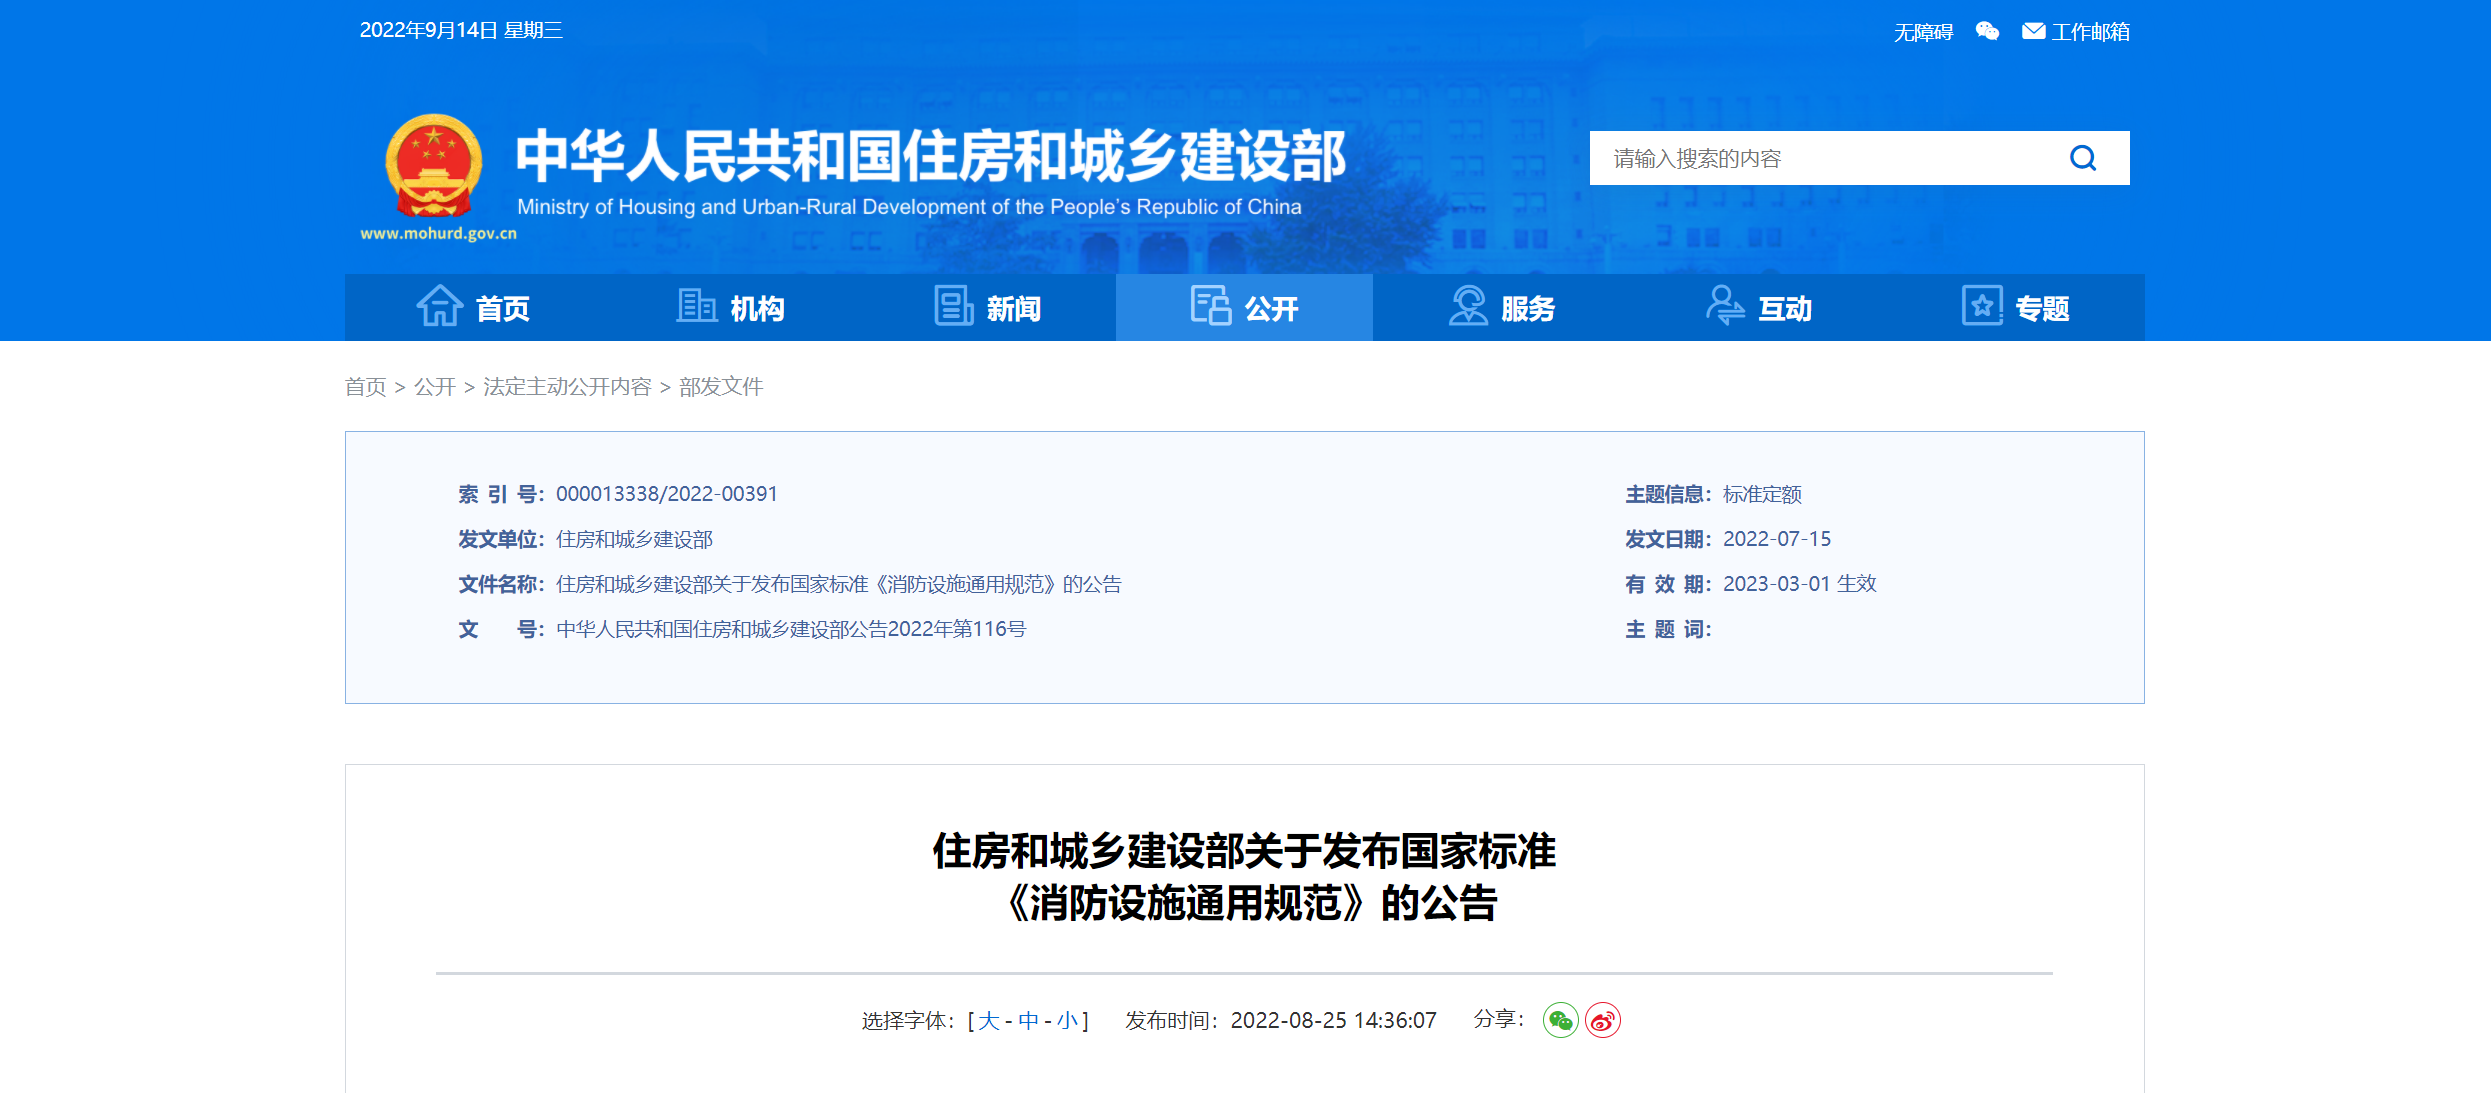Click the article headline 消防设施通用规范 公告

[x=1244, y=877]
